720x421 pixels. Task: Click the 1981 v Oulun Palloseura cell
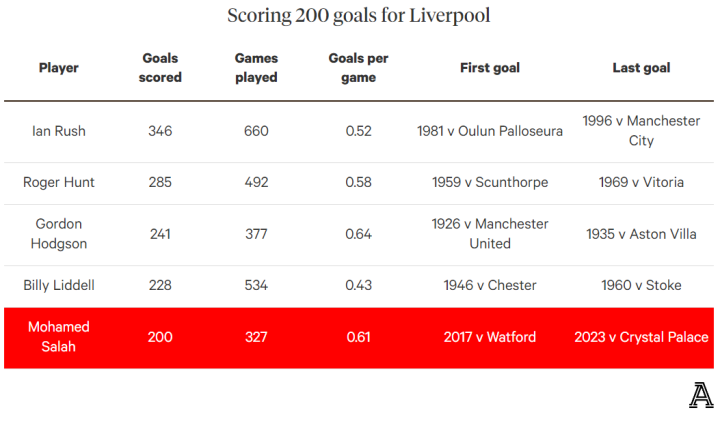coord(490,131)
